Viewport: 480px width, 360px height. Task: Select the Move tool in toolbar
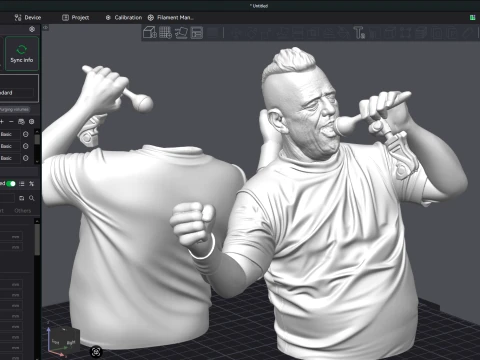point(237,33)
